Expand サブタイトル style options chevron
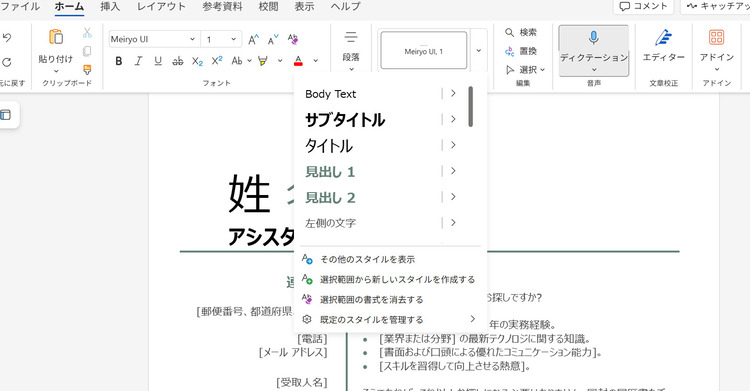 [453, 119]
